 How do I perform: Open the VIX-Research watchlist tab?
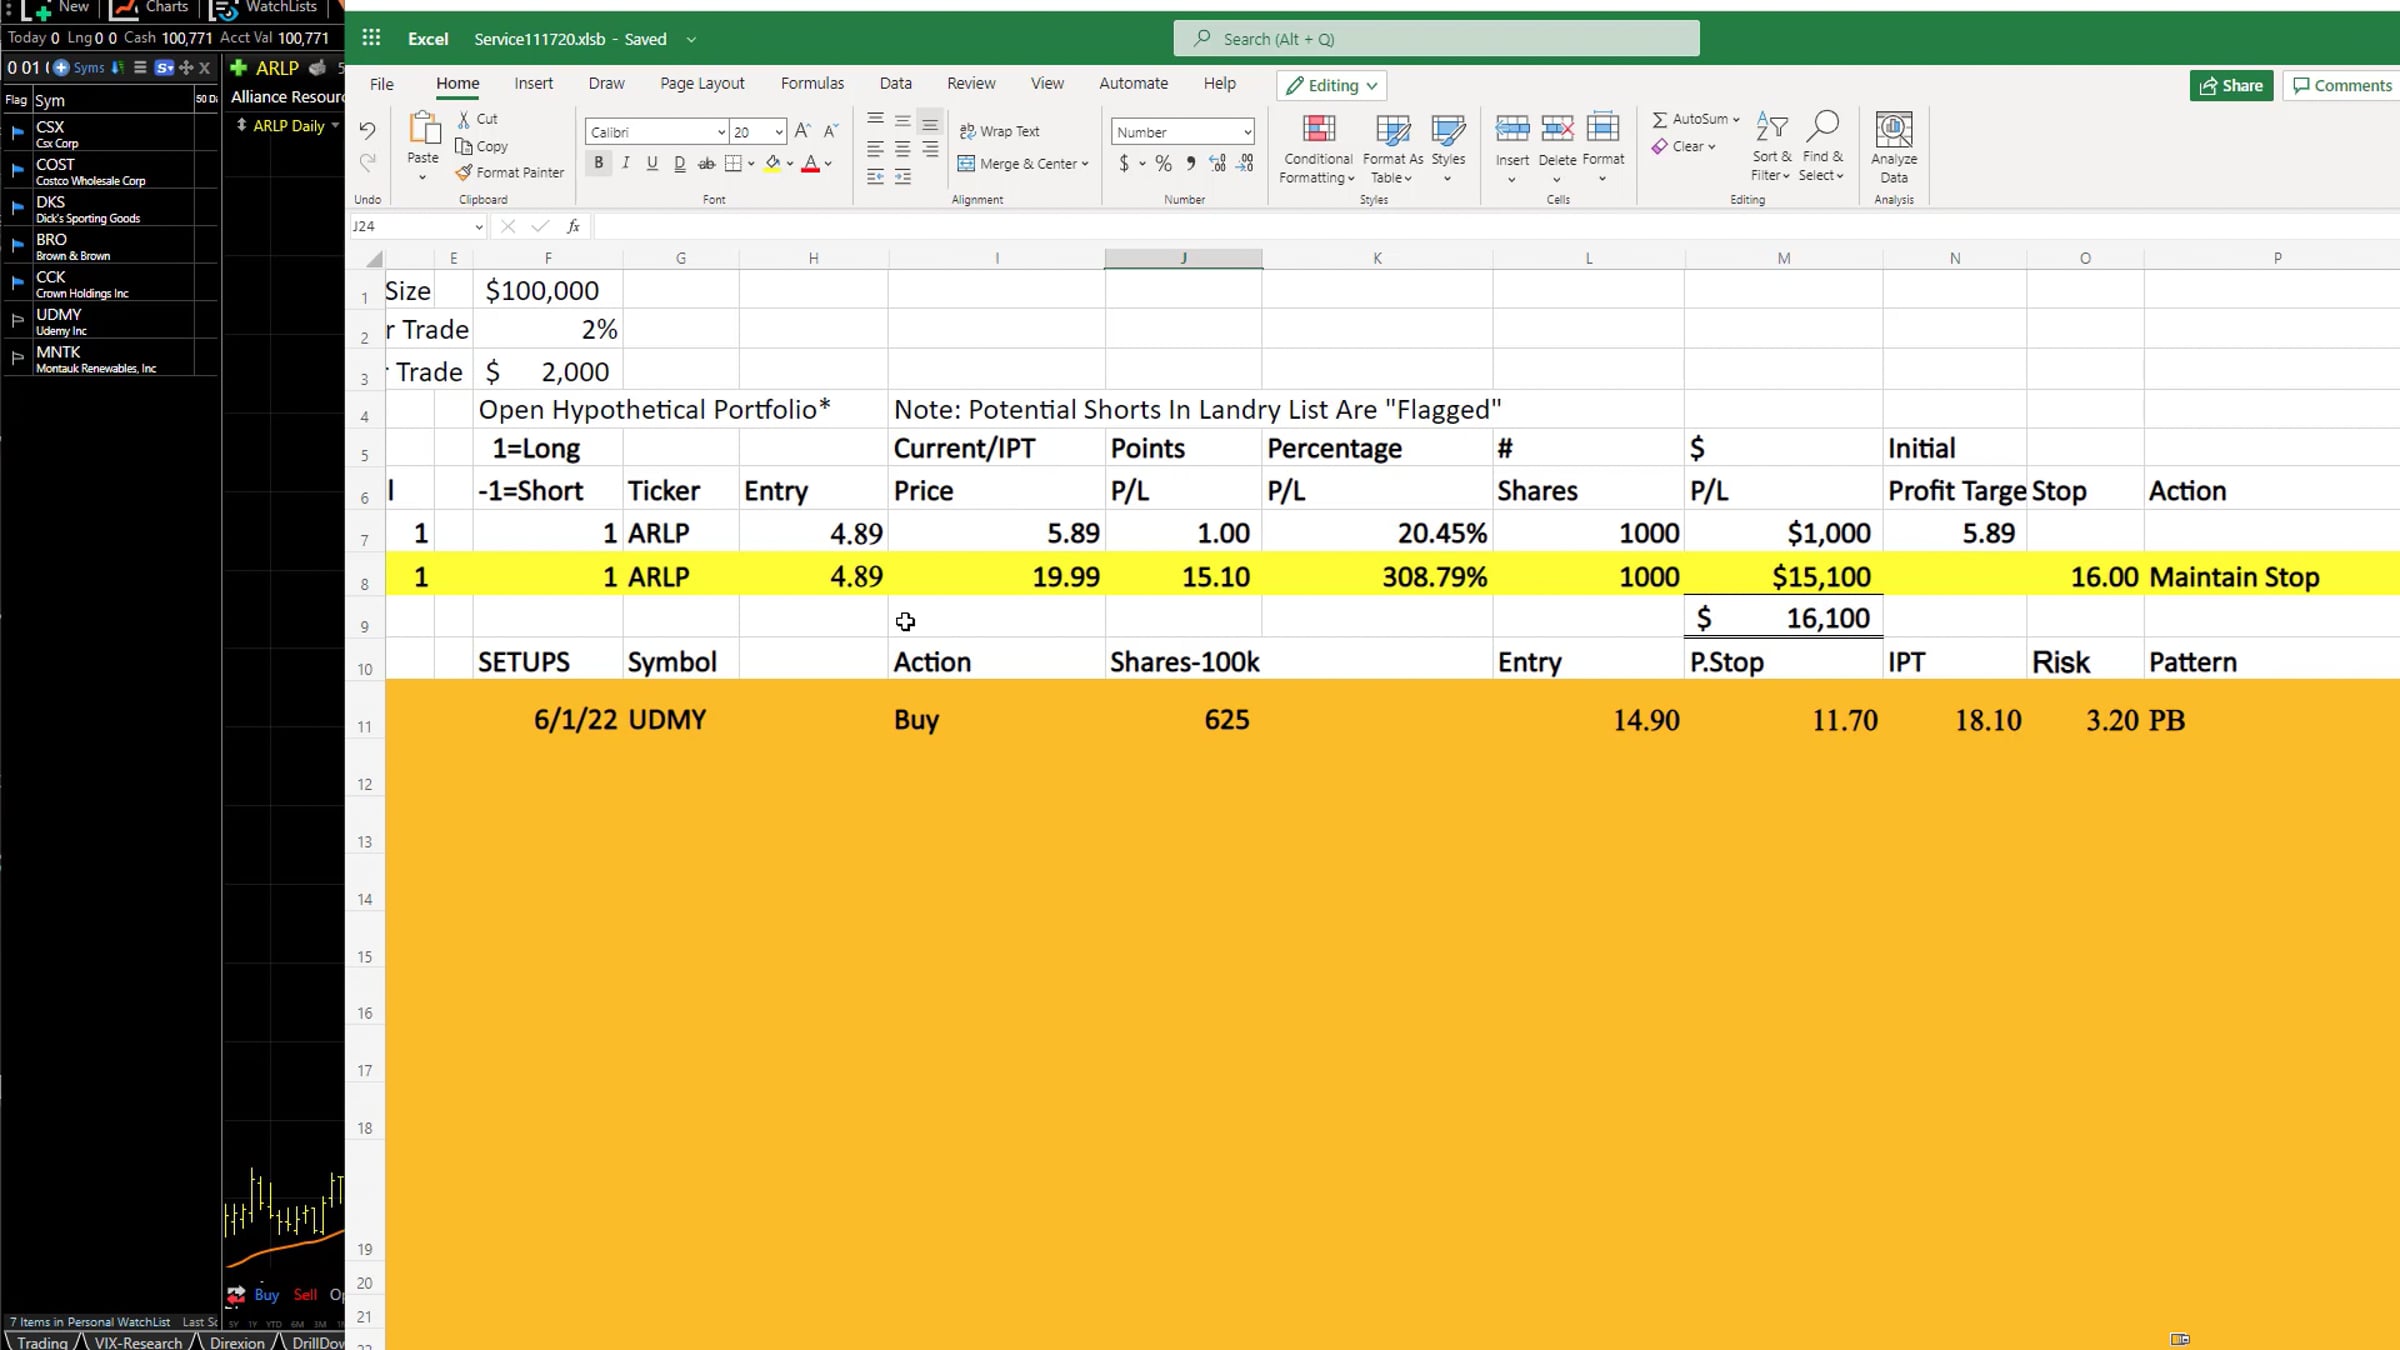click(x=138, y=1342)
